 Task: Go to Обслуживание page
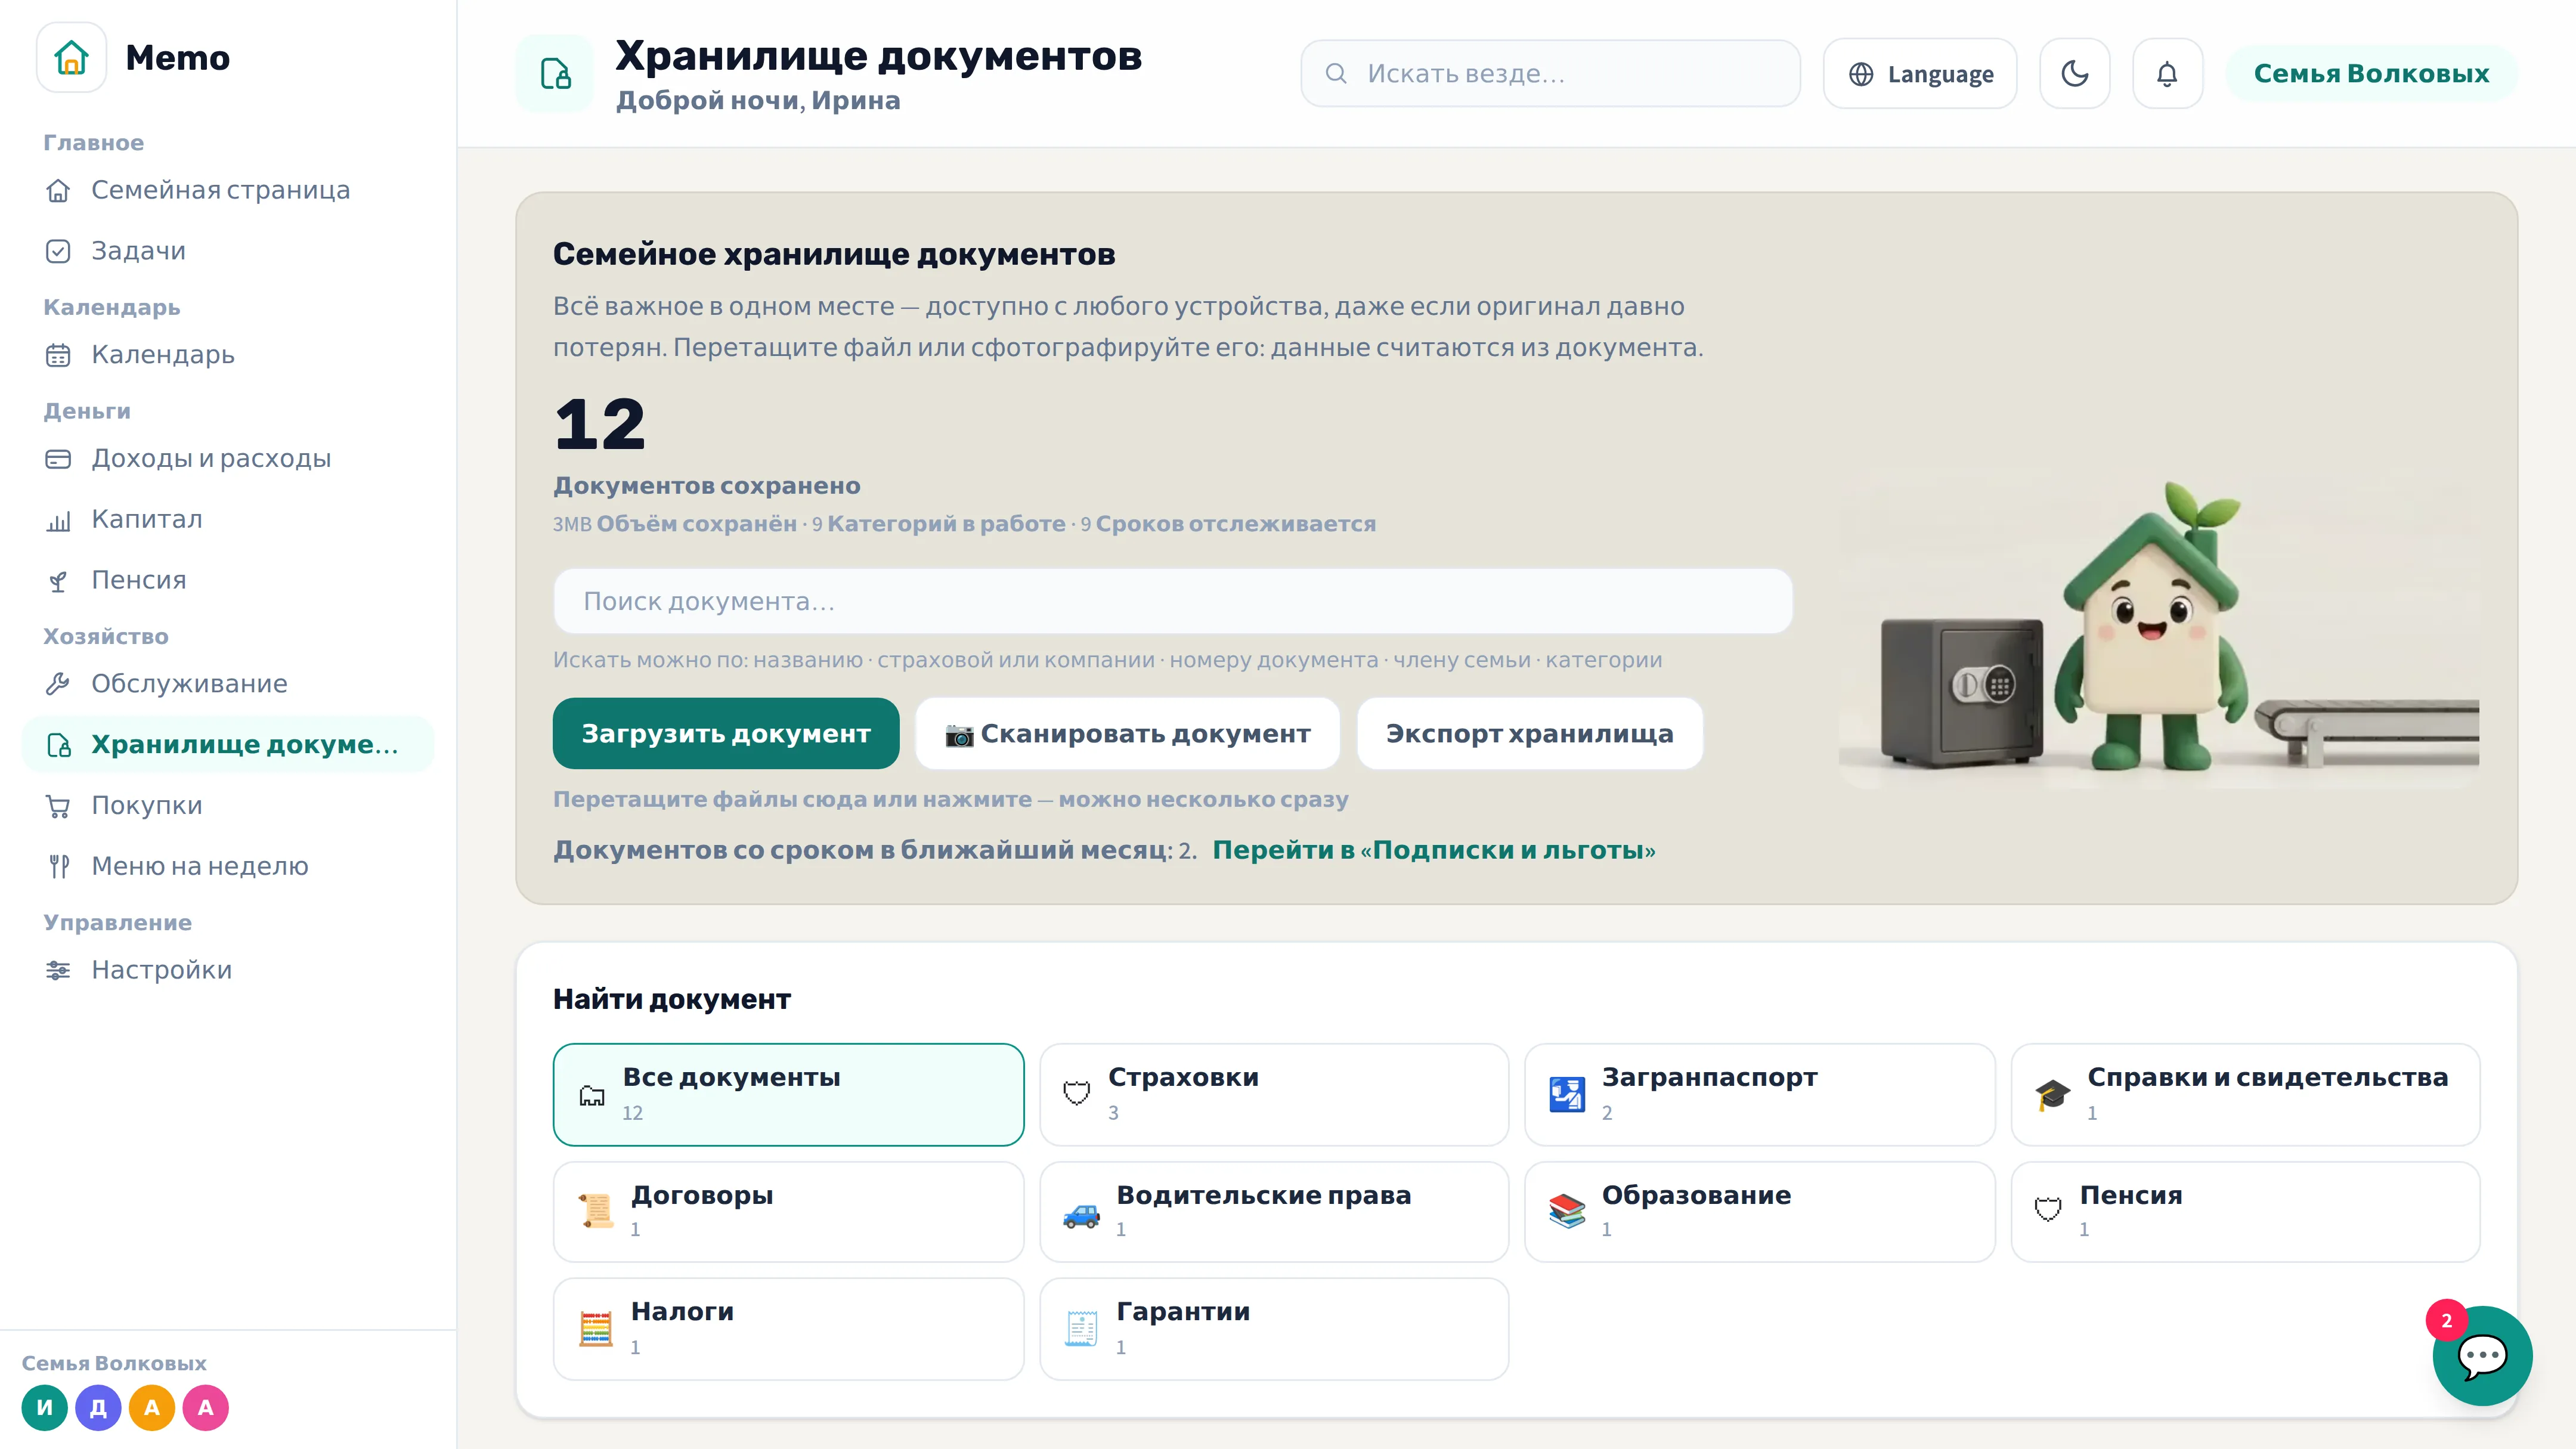(x=228, y=684)
